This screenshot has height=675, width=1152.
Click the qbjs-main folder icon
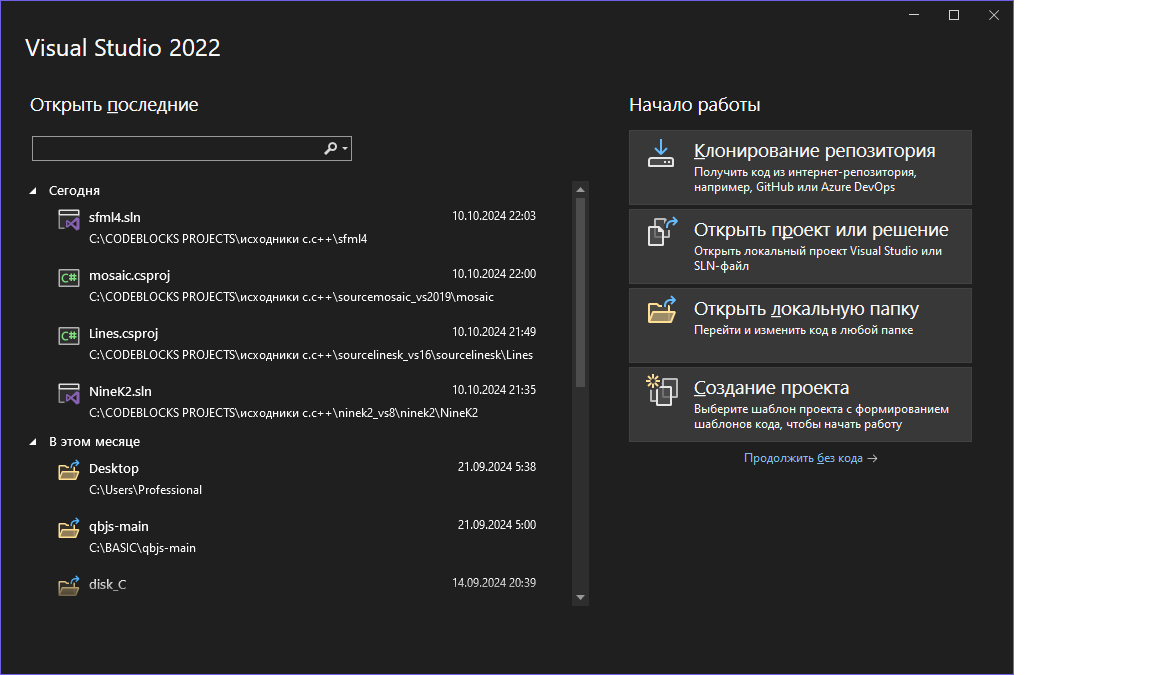[x=69, y=528]
